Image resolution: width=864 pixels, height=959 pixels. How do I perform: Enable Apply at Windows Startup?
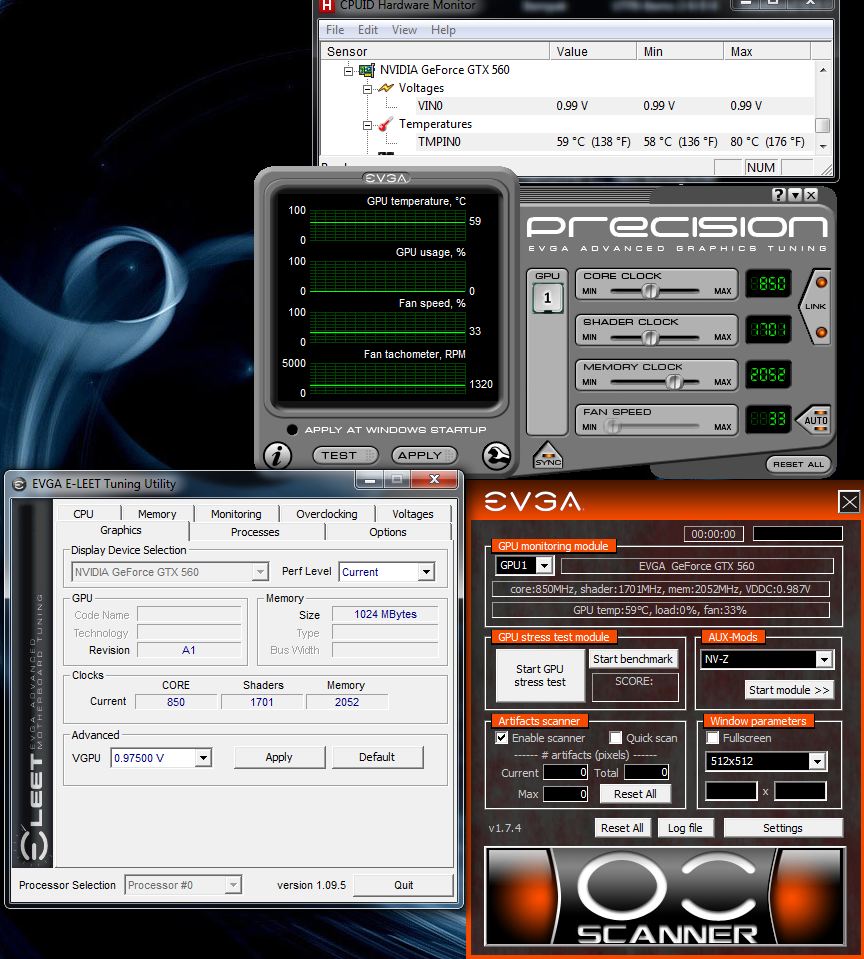point(292,430)
